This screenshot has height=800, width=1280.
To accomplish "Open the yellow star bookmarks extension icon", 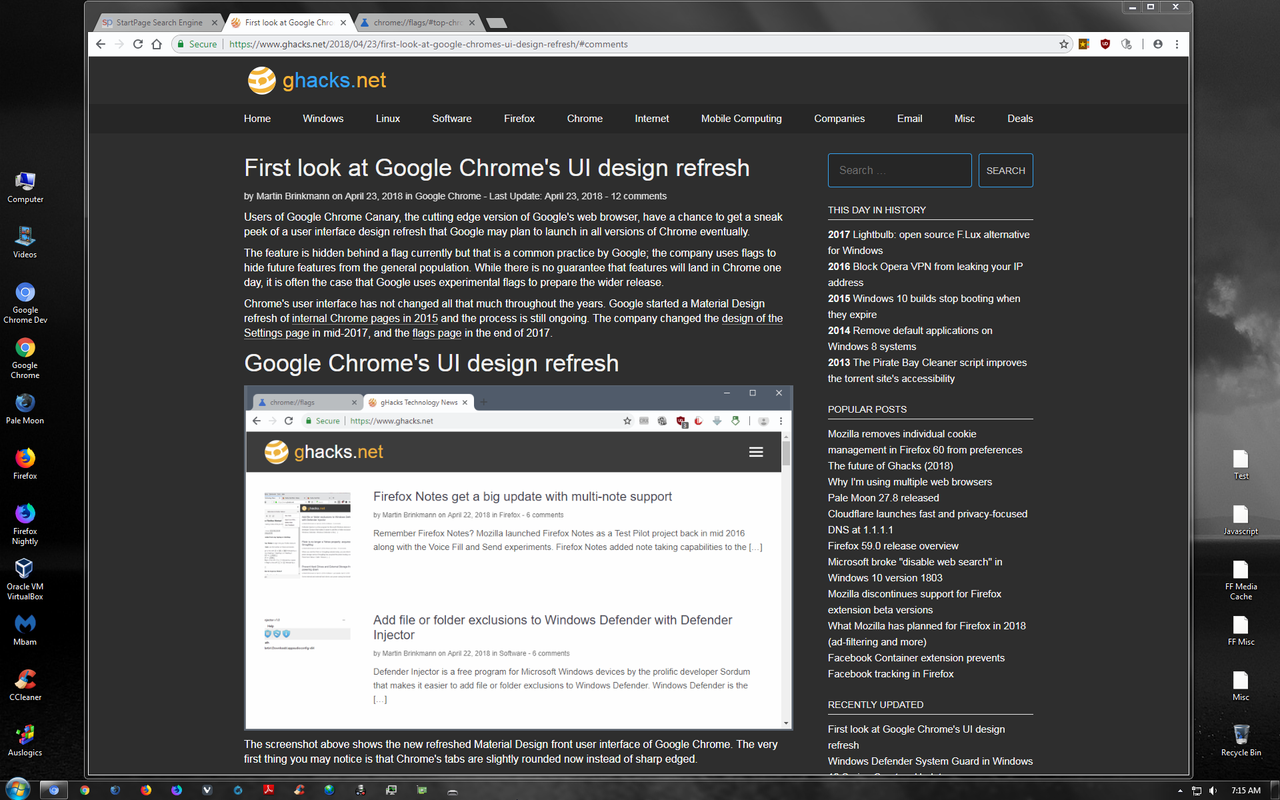I will pos(1084,44).
